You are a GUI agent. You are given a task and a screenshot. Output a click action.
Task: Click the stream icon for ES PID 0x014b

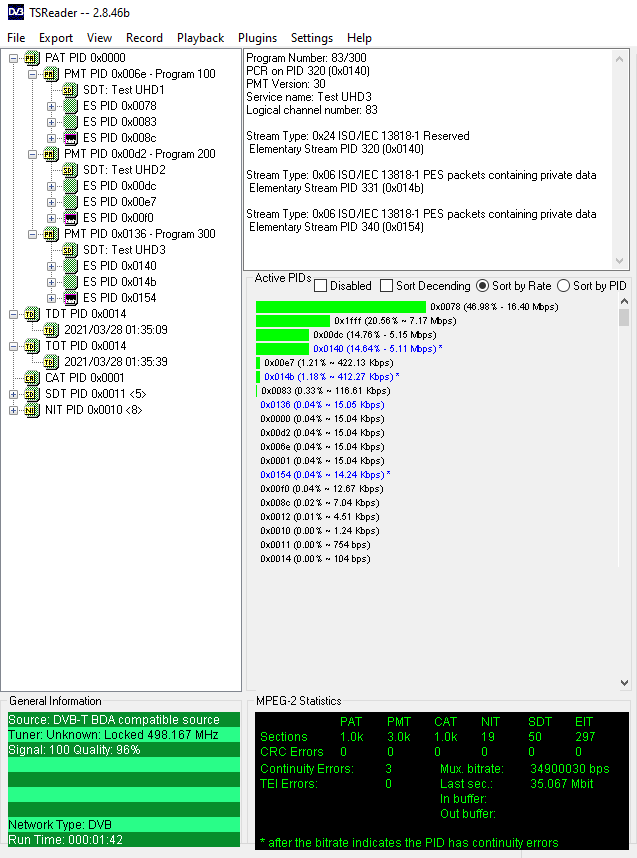70,282
